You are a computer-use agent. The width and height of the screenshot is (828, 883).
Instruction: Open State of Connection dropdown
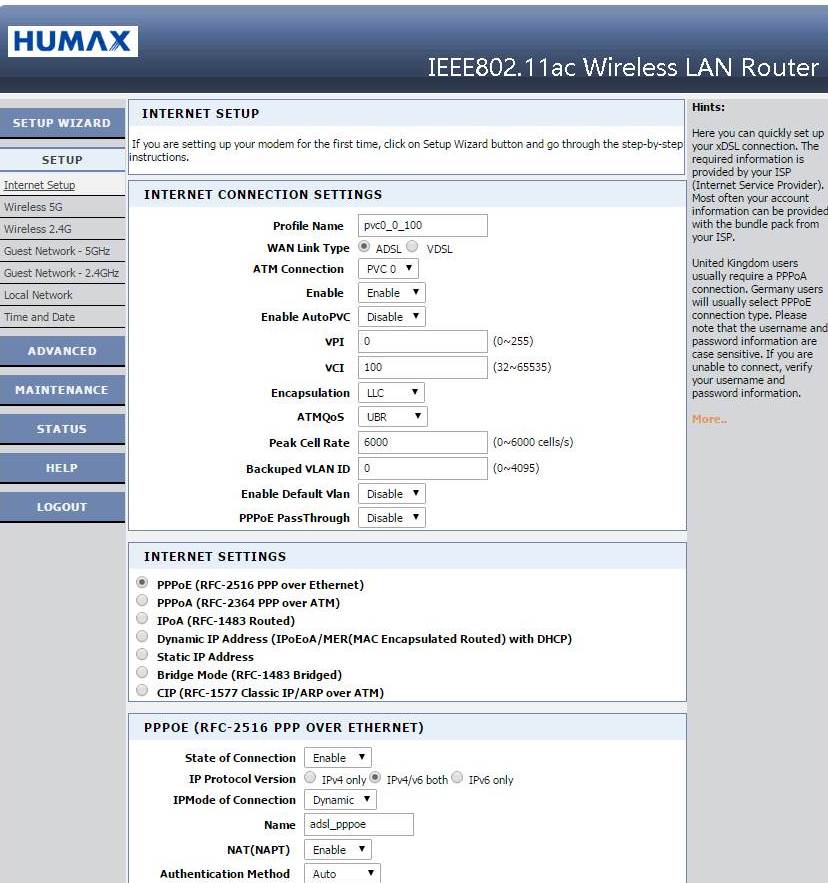pyautogui.click(x=337, y=757)
